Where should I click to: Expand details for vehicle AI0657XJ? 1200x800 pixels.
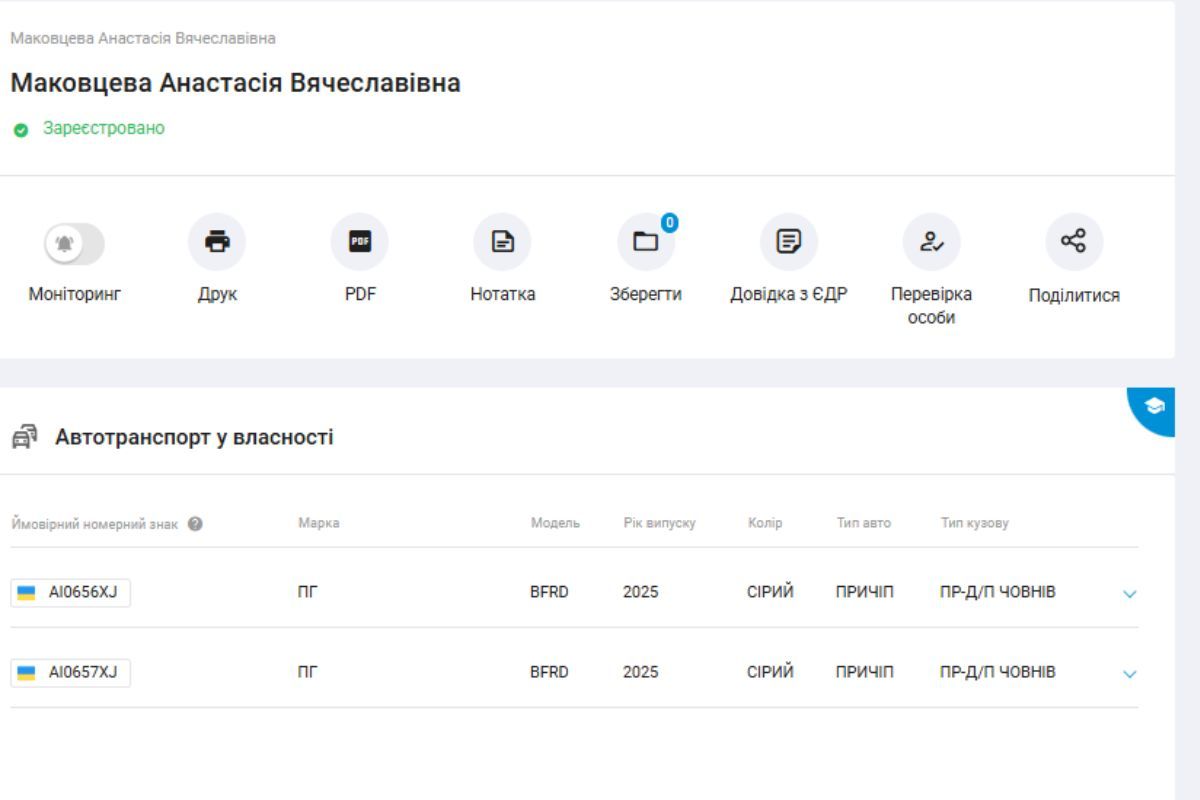tap(1129, 672)
